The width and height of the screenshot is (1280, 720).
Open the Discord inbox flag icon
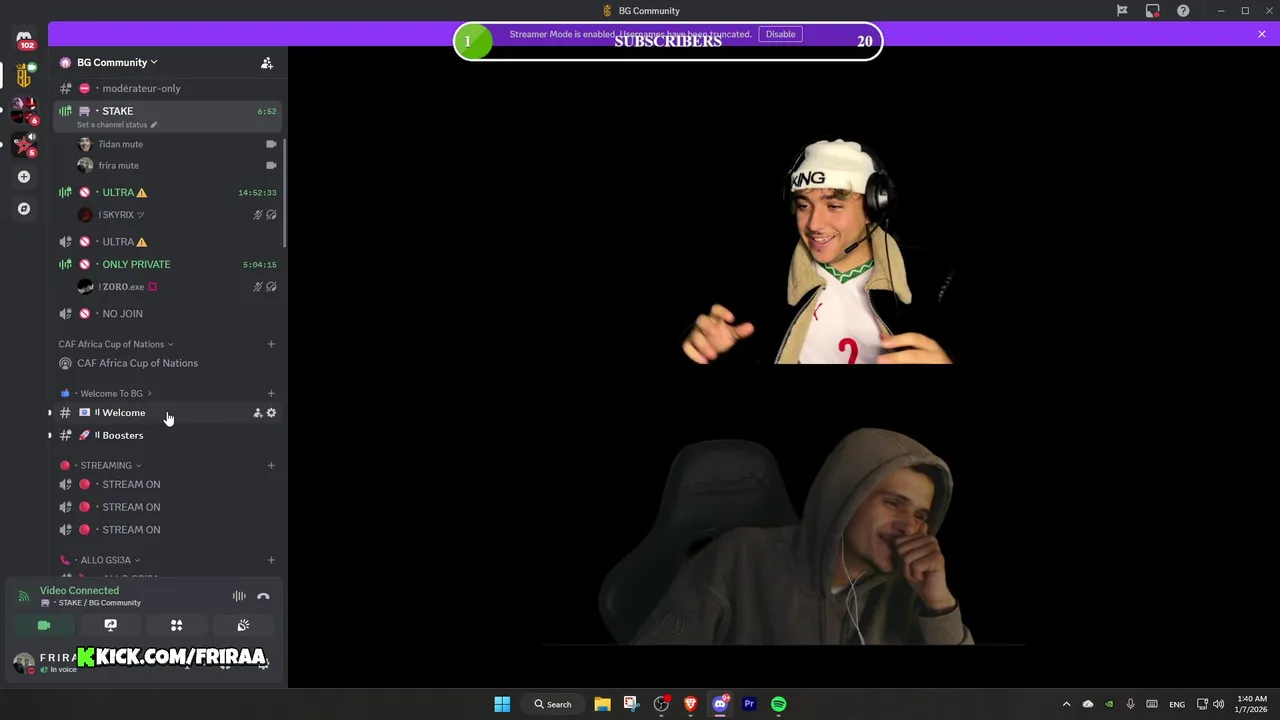click(1122, 11)
